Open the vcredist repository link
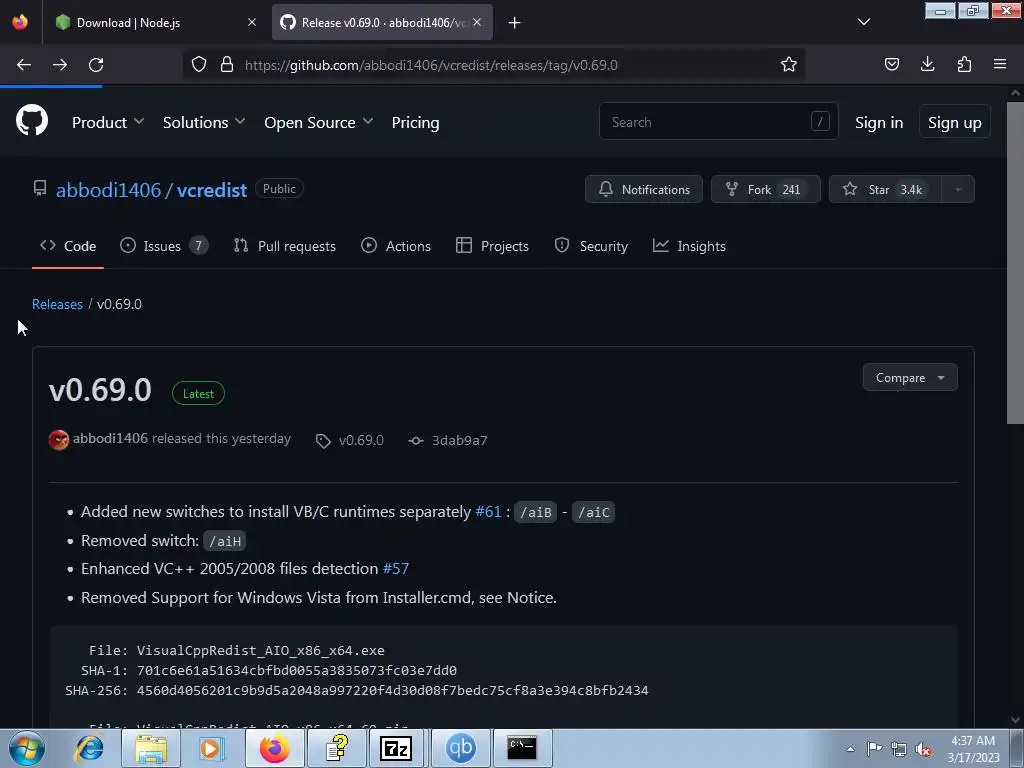 click(x=212, y=190)
